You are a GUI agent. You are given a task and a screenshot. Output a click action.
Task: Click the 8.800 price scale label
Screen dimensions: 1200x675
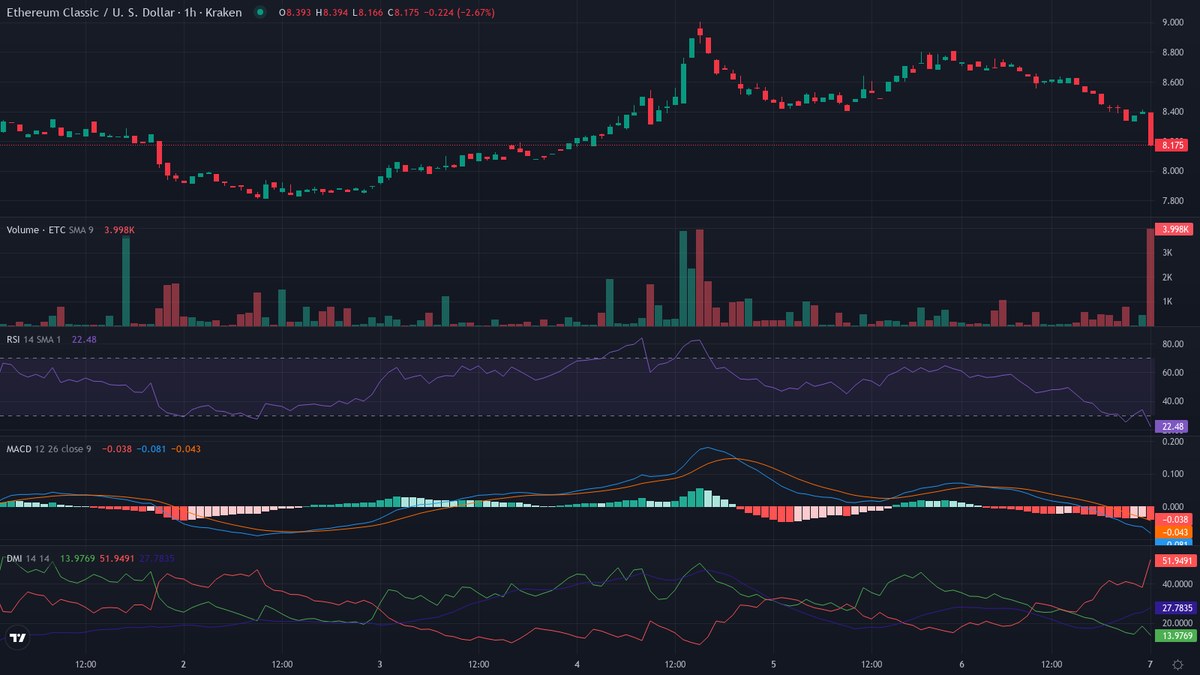[x=1173, y=53]
